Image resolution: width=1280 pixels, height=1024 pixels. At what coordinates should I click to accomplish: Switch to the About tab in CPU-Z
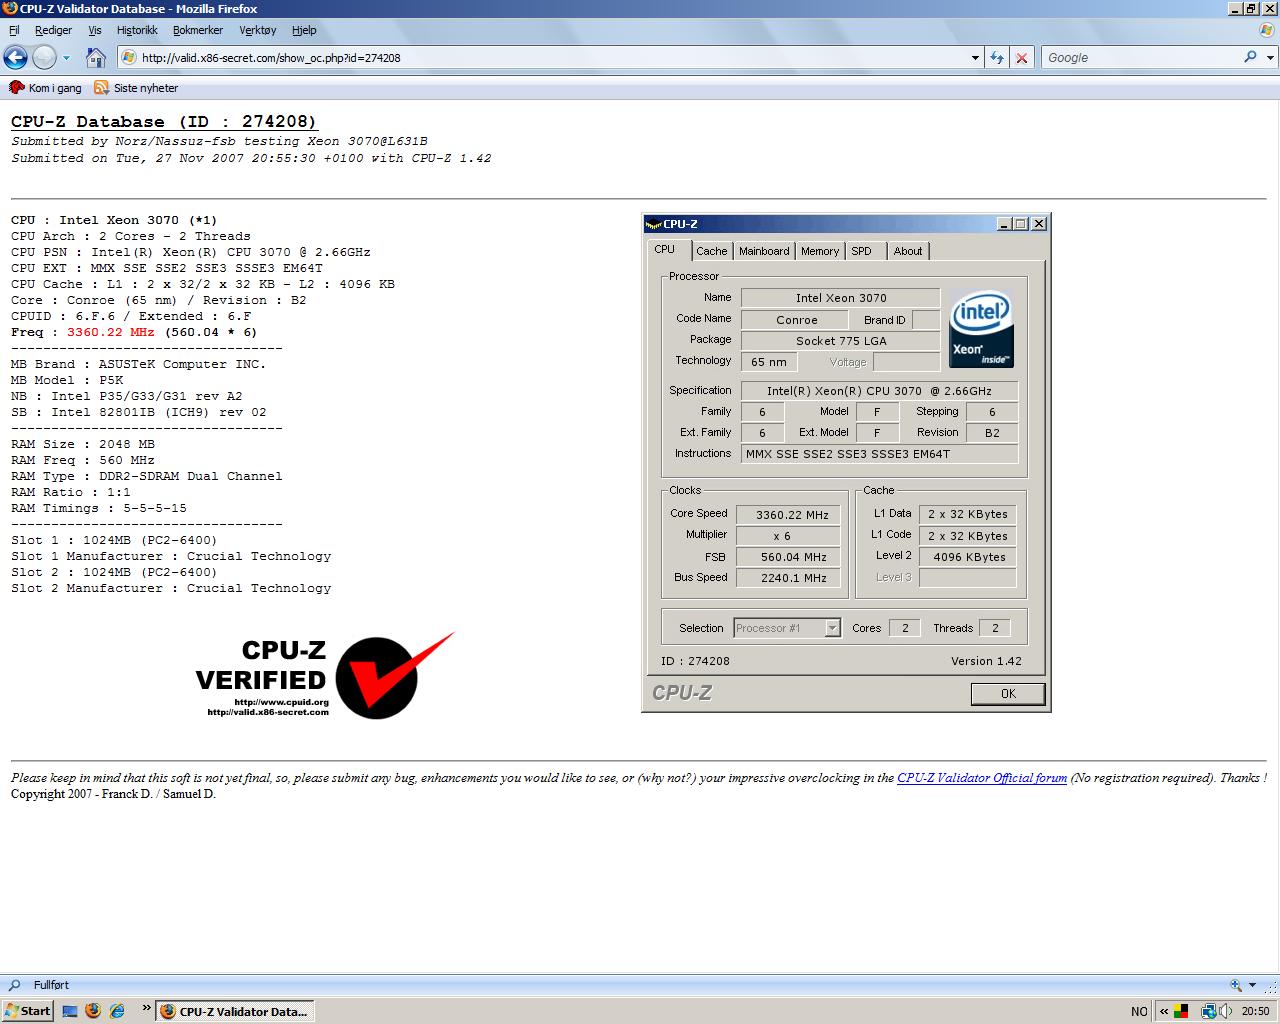pos(908,251)
